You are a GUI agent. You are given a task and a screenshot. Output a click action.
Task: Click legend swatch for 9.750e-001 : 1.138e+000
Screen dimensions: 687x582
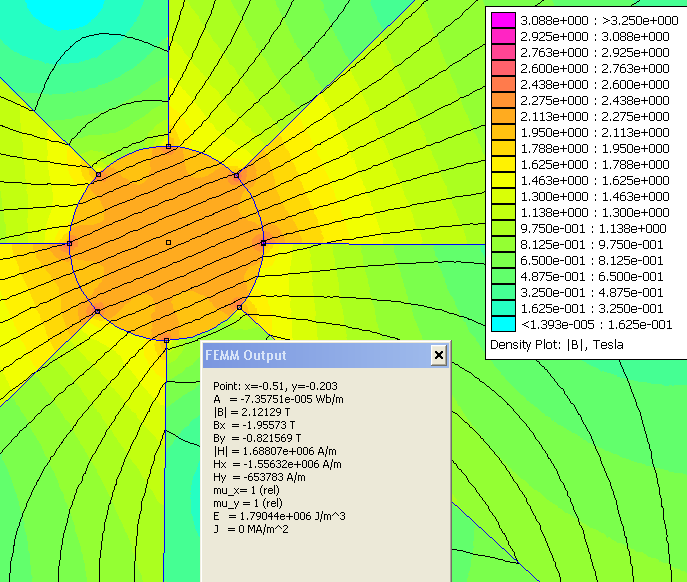coord(503,228)
